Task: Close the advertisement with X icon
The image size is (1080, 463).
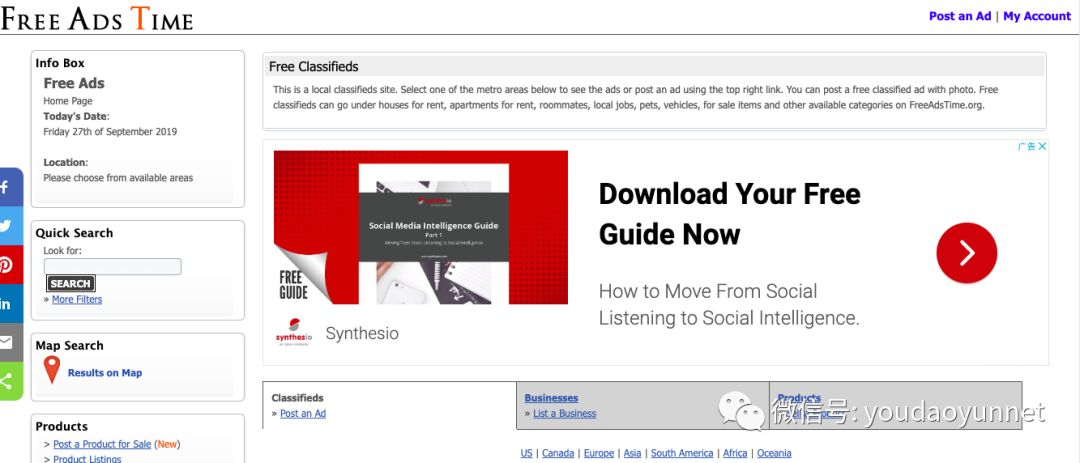Action: [1041, 146]
